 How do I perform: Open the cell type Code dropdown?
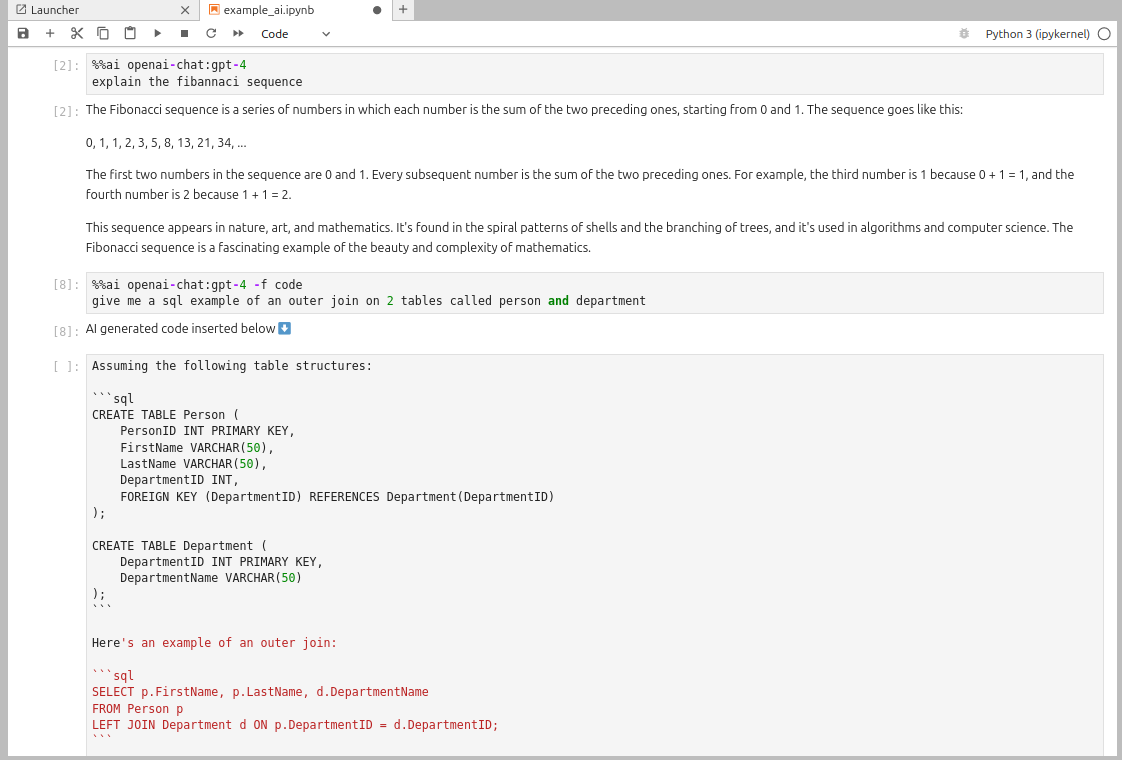[295, 34]
